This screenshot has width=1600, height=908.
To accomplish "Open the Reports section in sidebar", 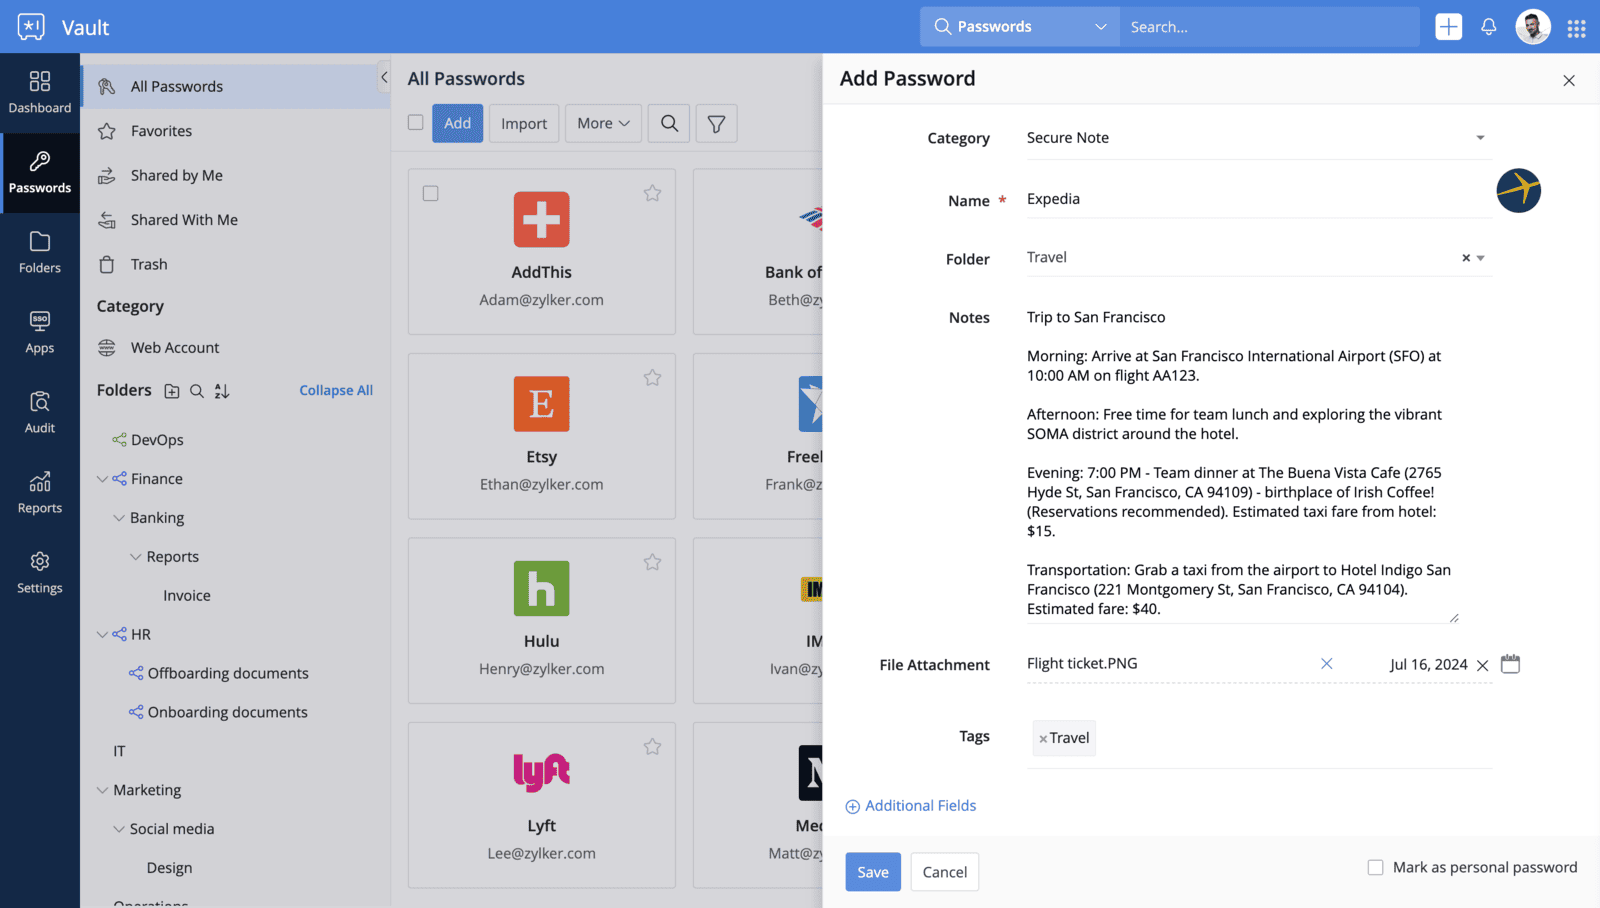I will (x=40, y=493).
